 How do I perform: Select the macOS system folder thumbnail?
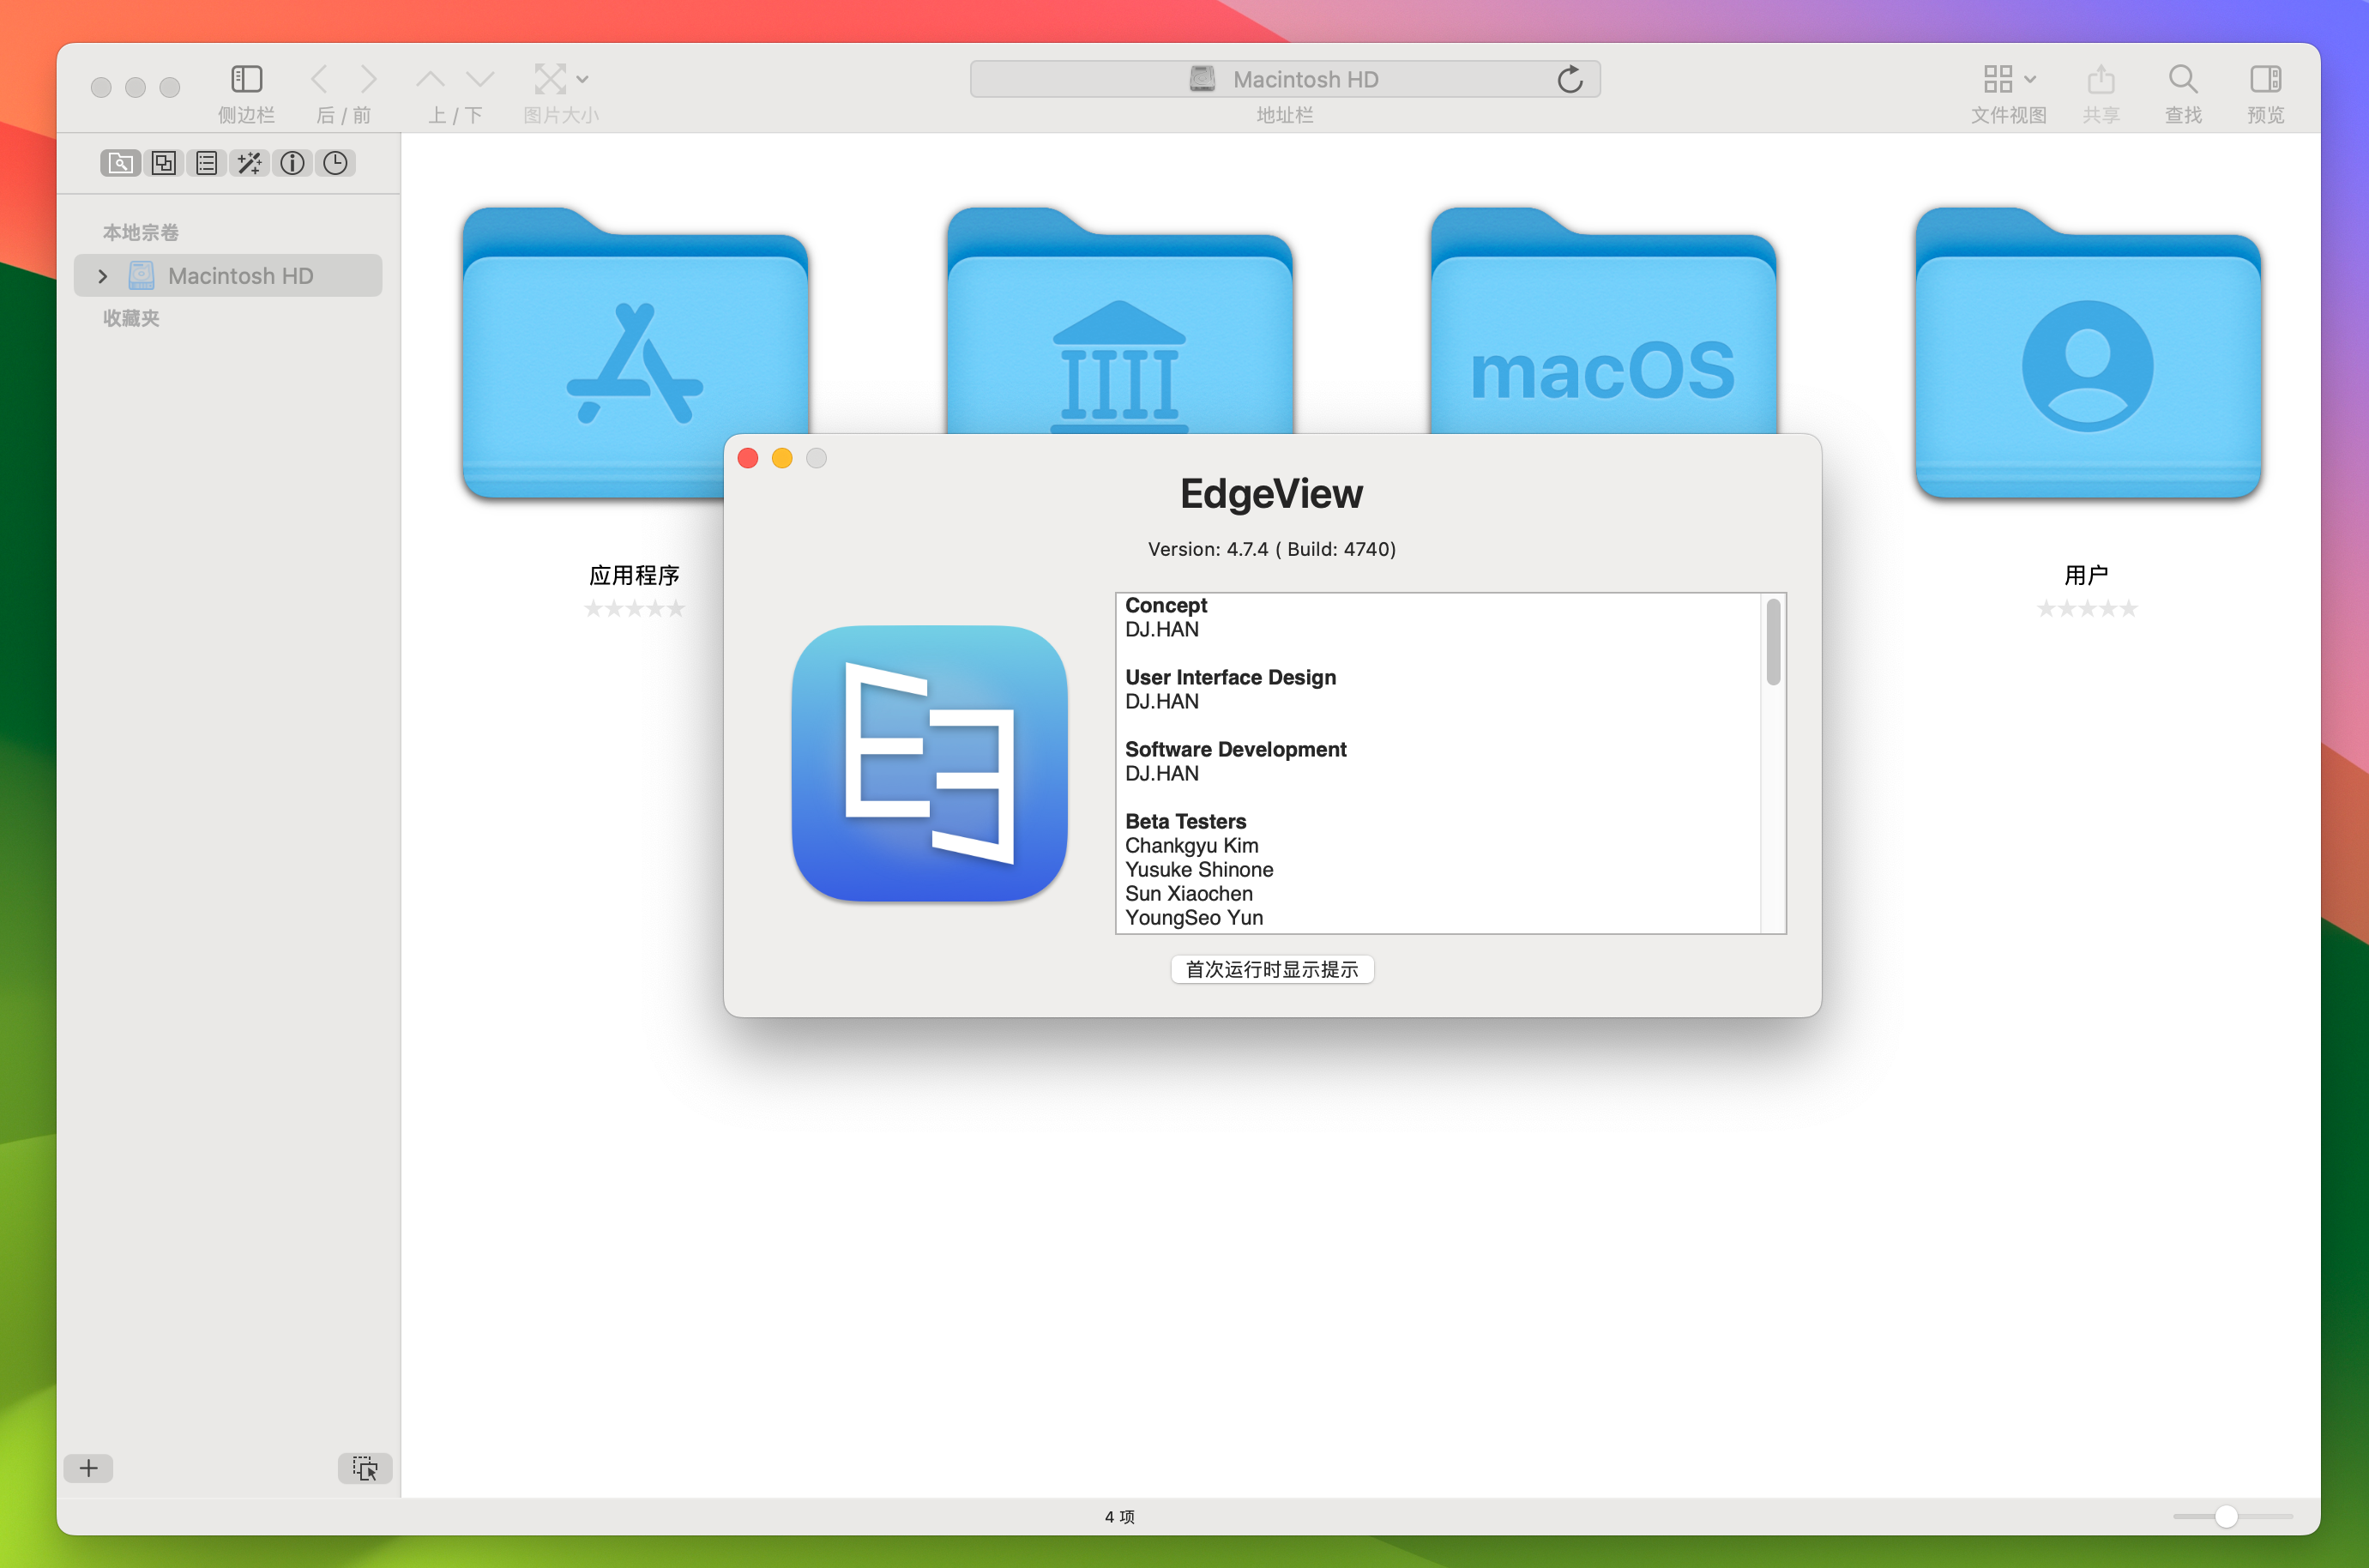[1603, 320]
